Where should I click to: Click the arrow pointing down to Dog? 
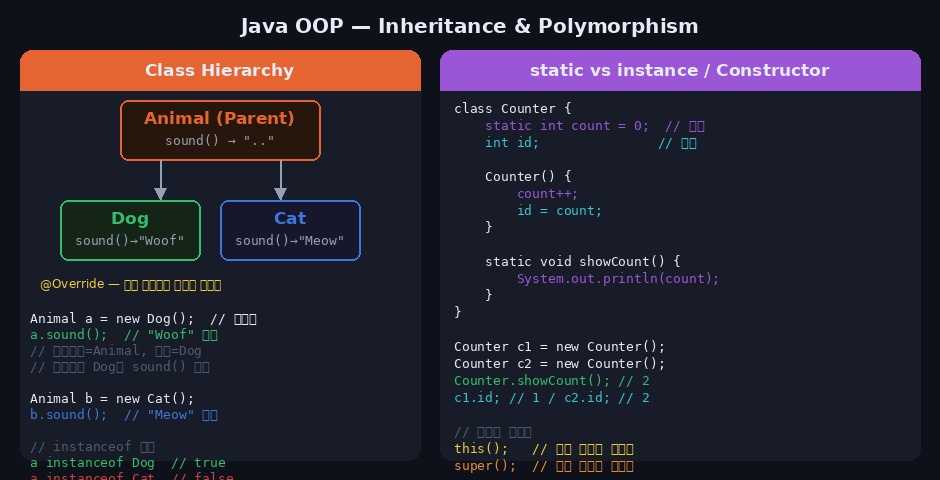160,180
